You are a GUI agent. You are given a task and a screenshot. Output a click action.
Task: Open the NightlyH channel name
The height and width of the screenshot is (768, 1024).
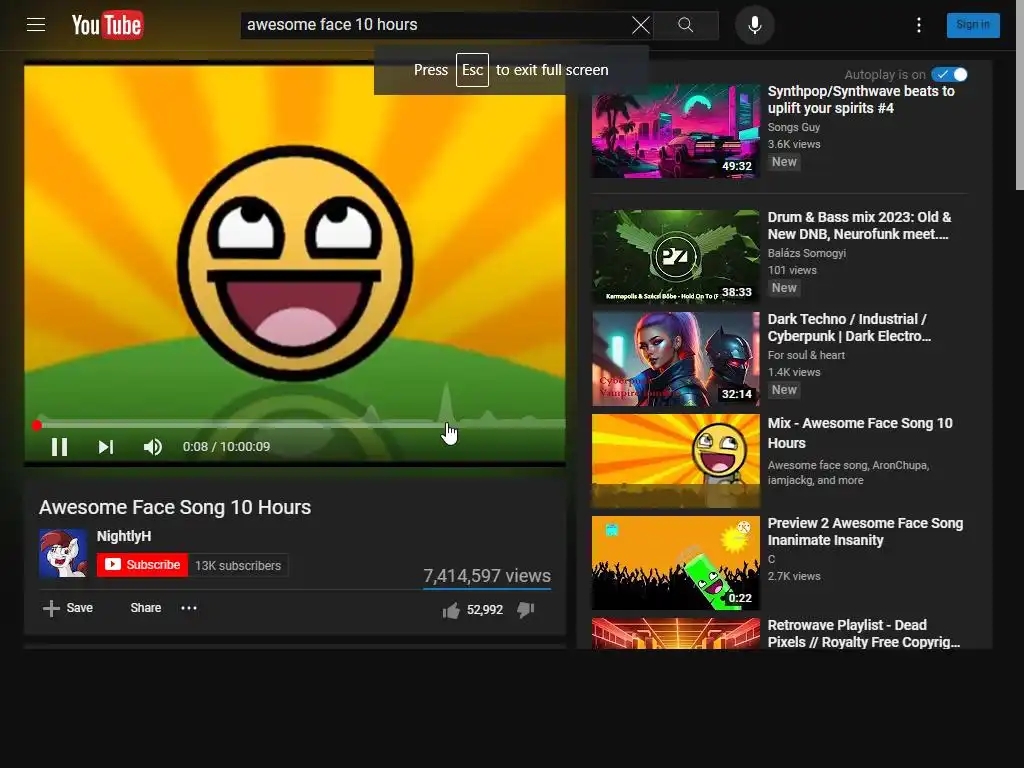point(124,536)
